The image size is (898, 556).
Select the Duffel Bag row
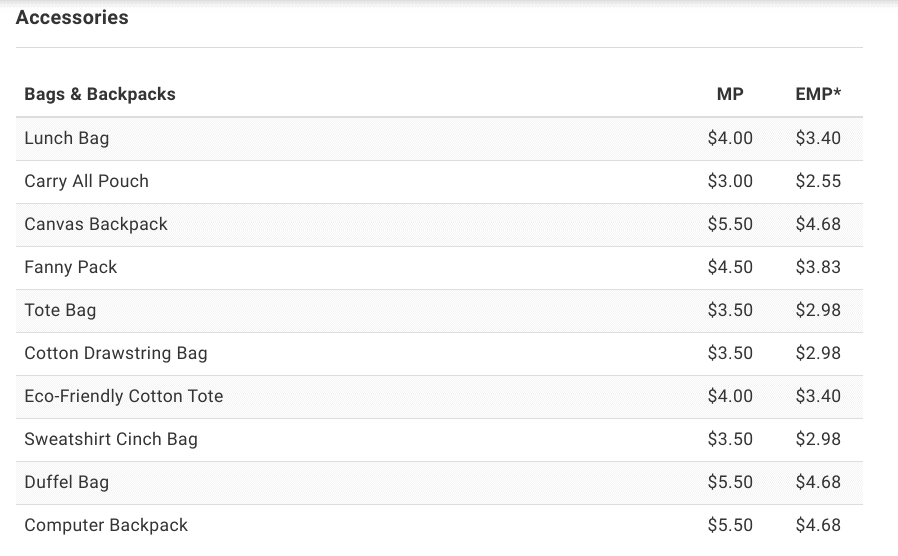click(439, 482)
